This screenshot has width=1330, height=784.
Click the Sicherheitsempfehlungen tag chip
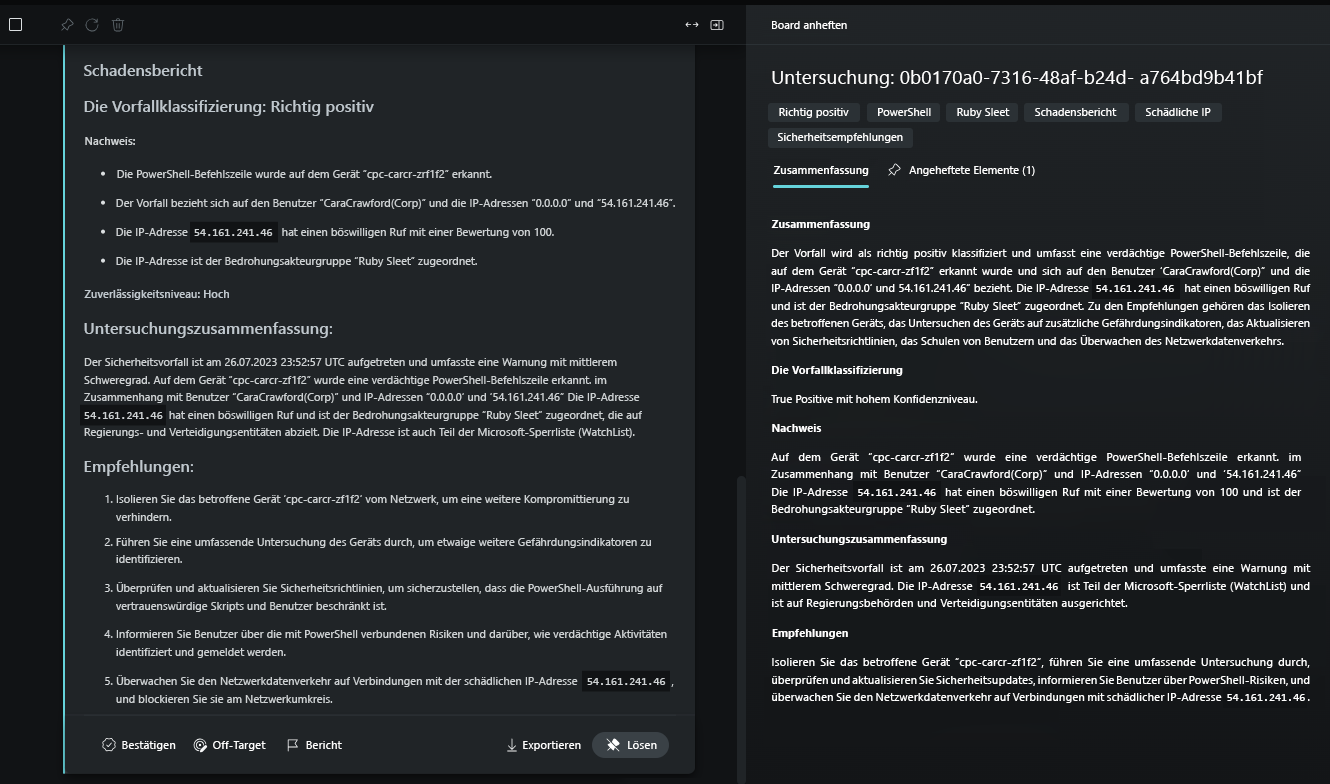click(x=839, y=137)
